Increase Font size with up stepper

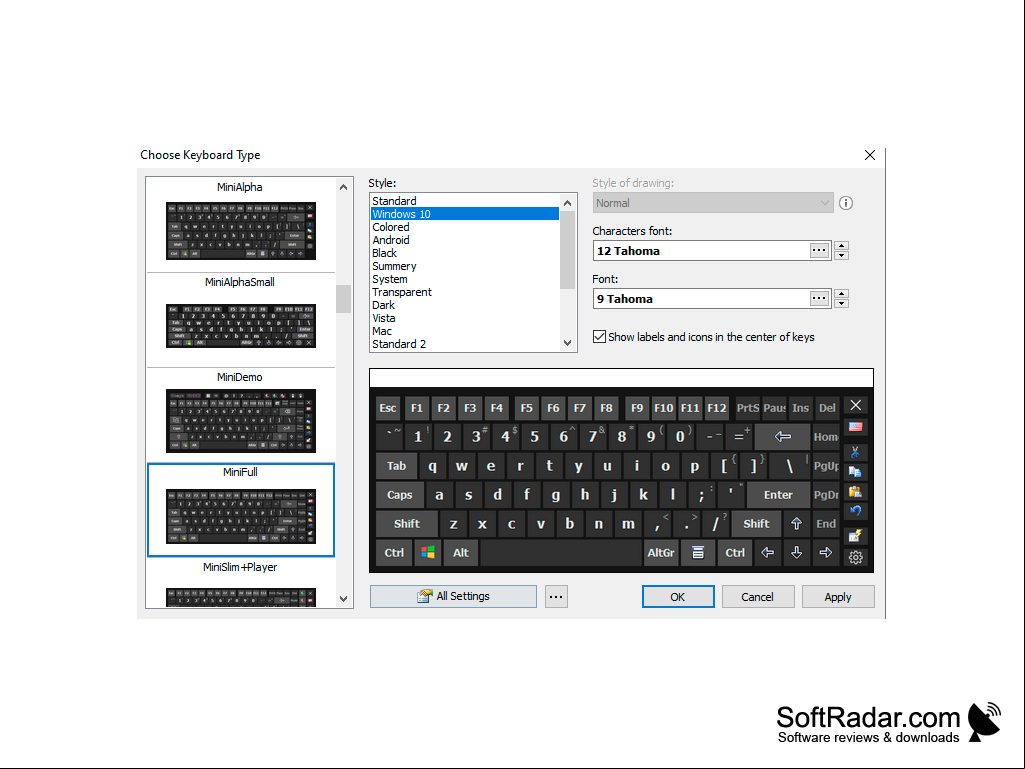(x=842, y=294)
